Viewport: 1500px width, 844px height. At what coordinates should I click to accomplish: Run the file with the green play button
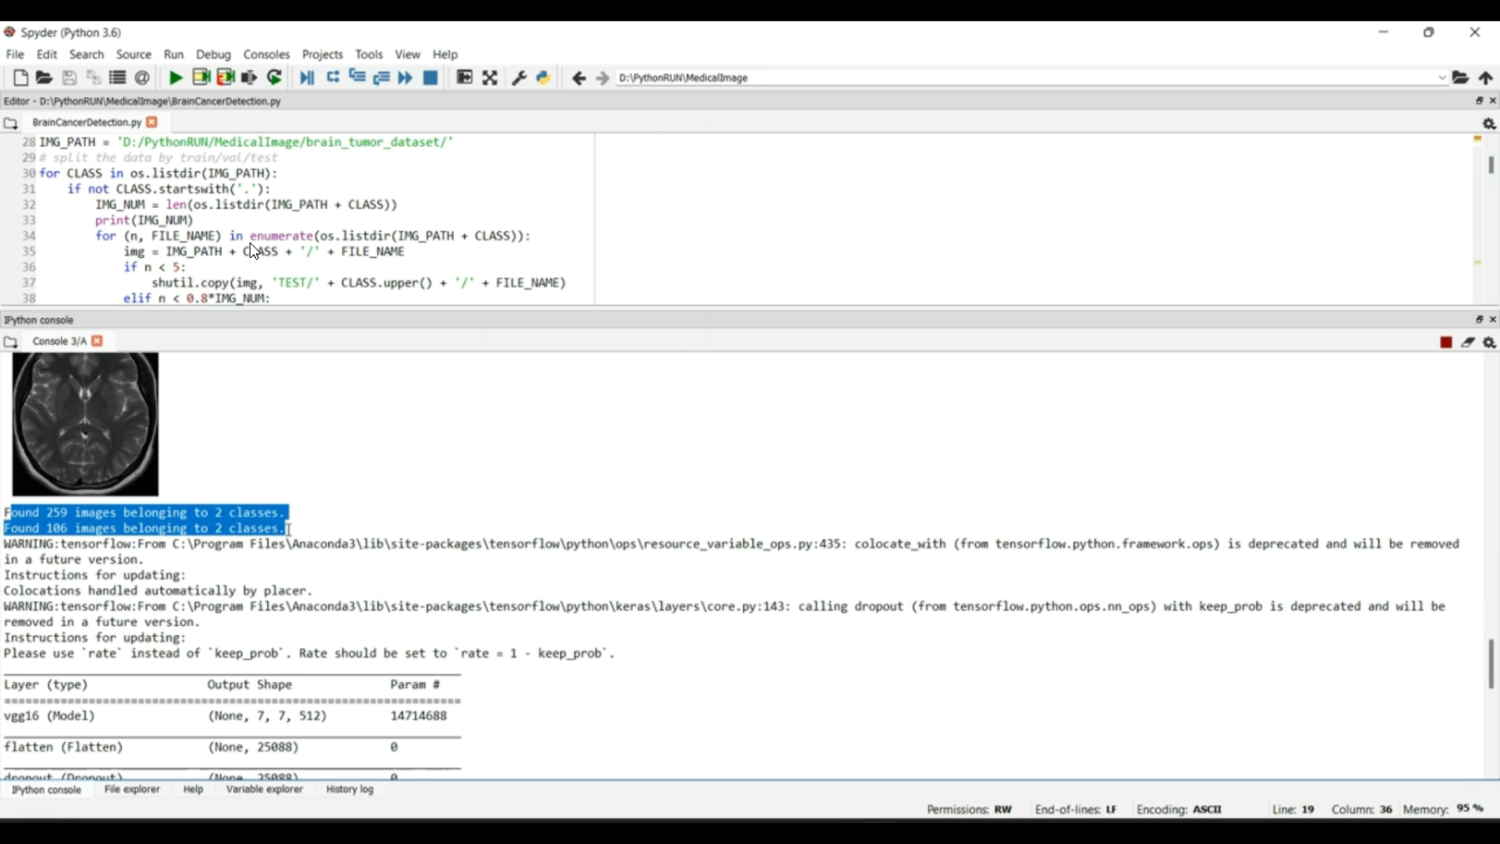pyautogui.click(x=175, y=78)
